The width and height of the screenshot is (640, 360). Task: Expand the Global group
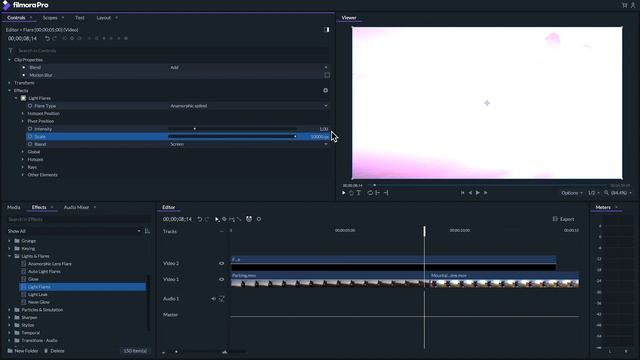(23, 152)
